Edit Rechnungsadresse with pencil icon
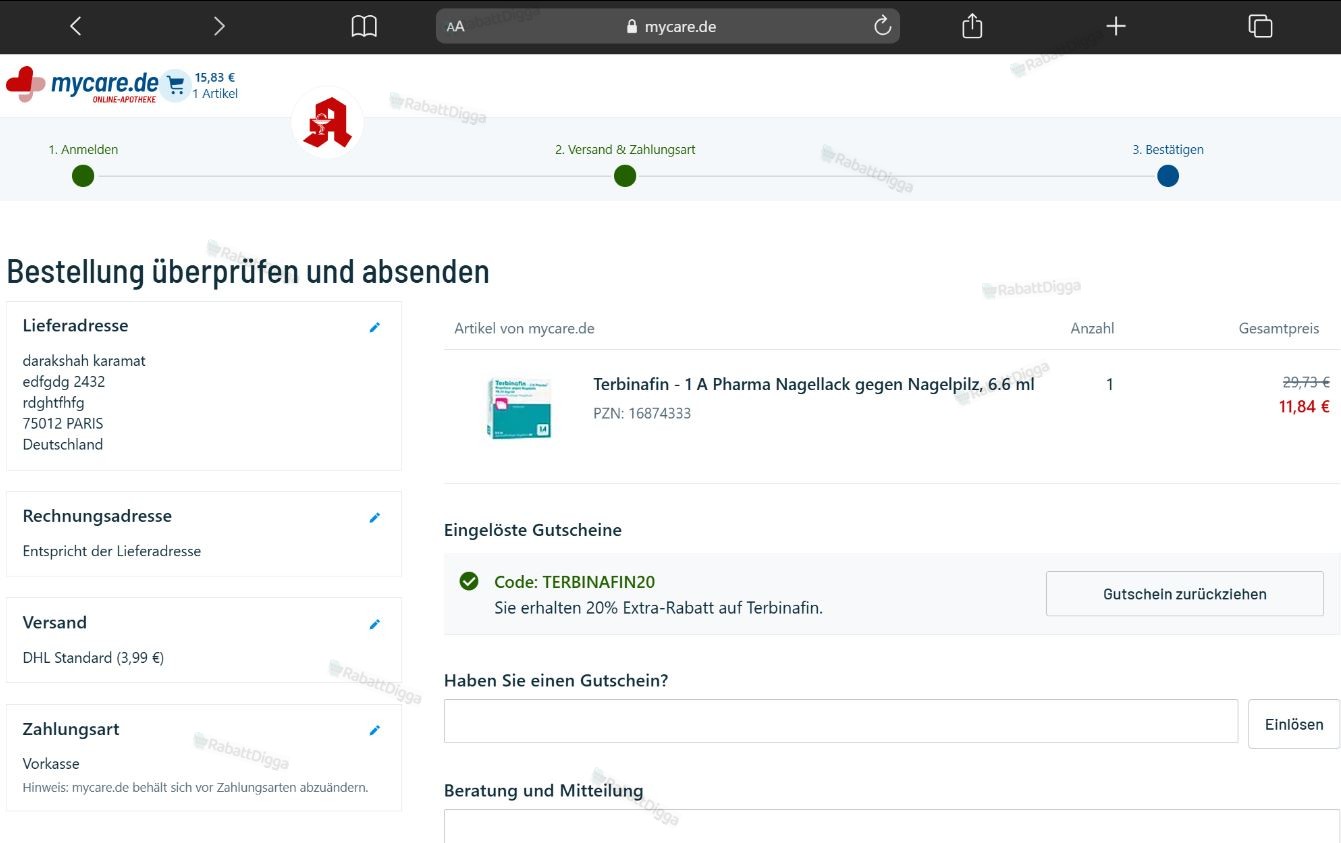 [375, 518]
